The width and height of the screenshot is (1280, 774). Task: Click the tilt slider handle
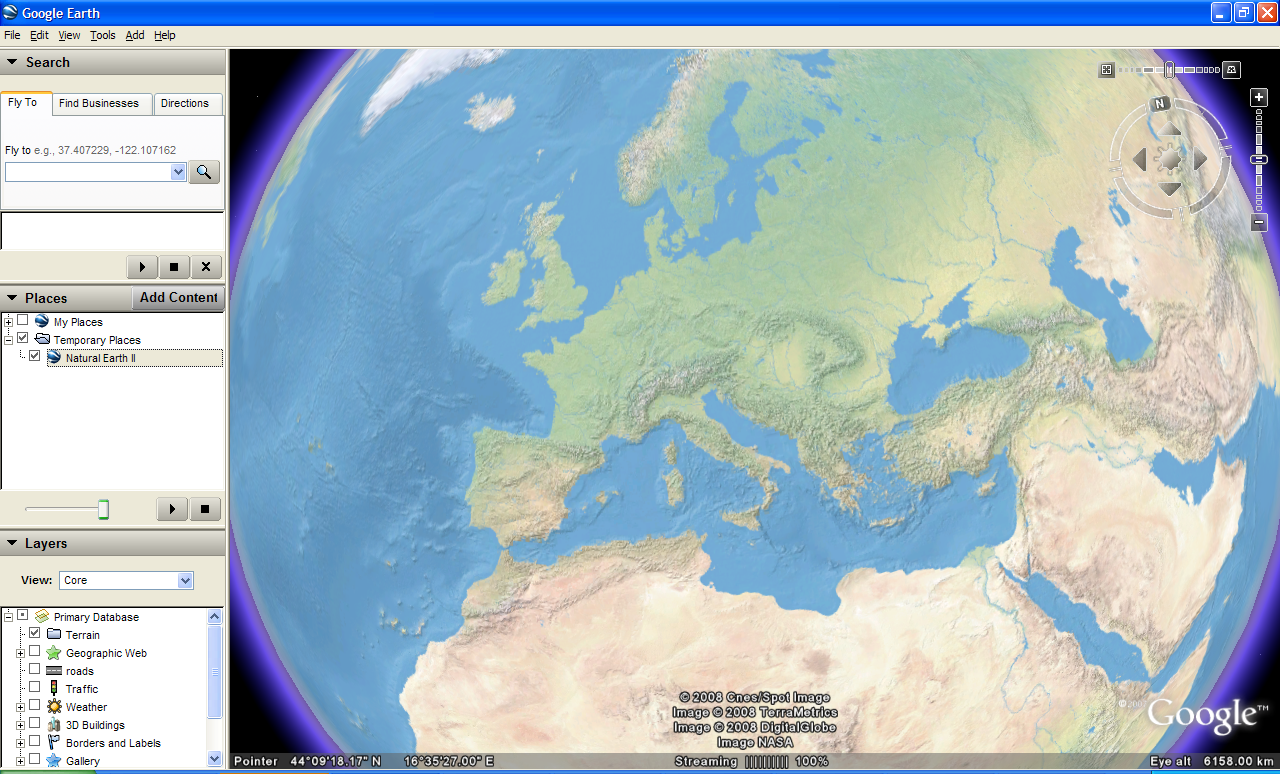(x=1169, y=69)
